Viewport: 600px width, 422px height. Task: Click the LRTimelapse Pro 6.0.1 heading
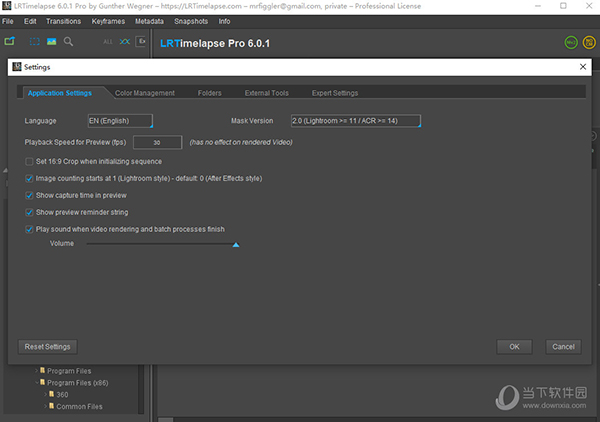tap(215, 43)
